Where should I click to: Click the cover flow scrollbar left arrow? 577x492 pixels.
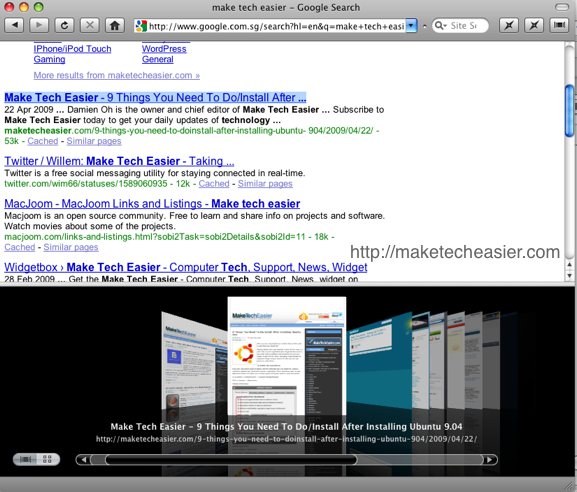(84, 460)
